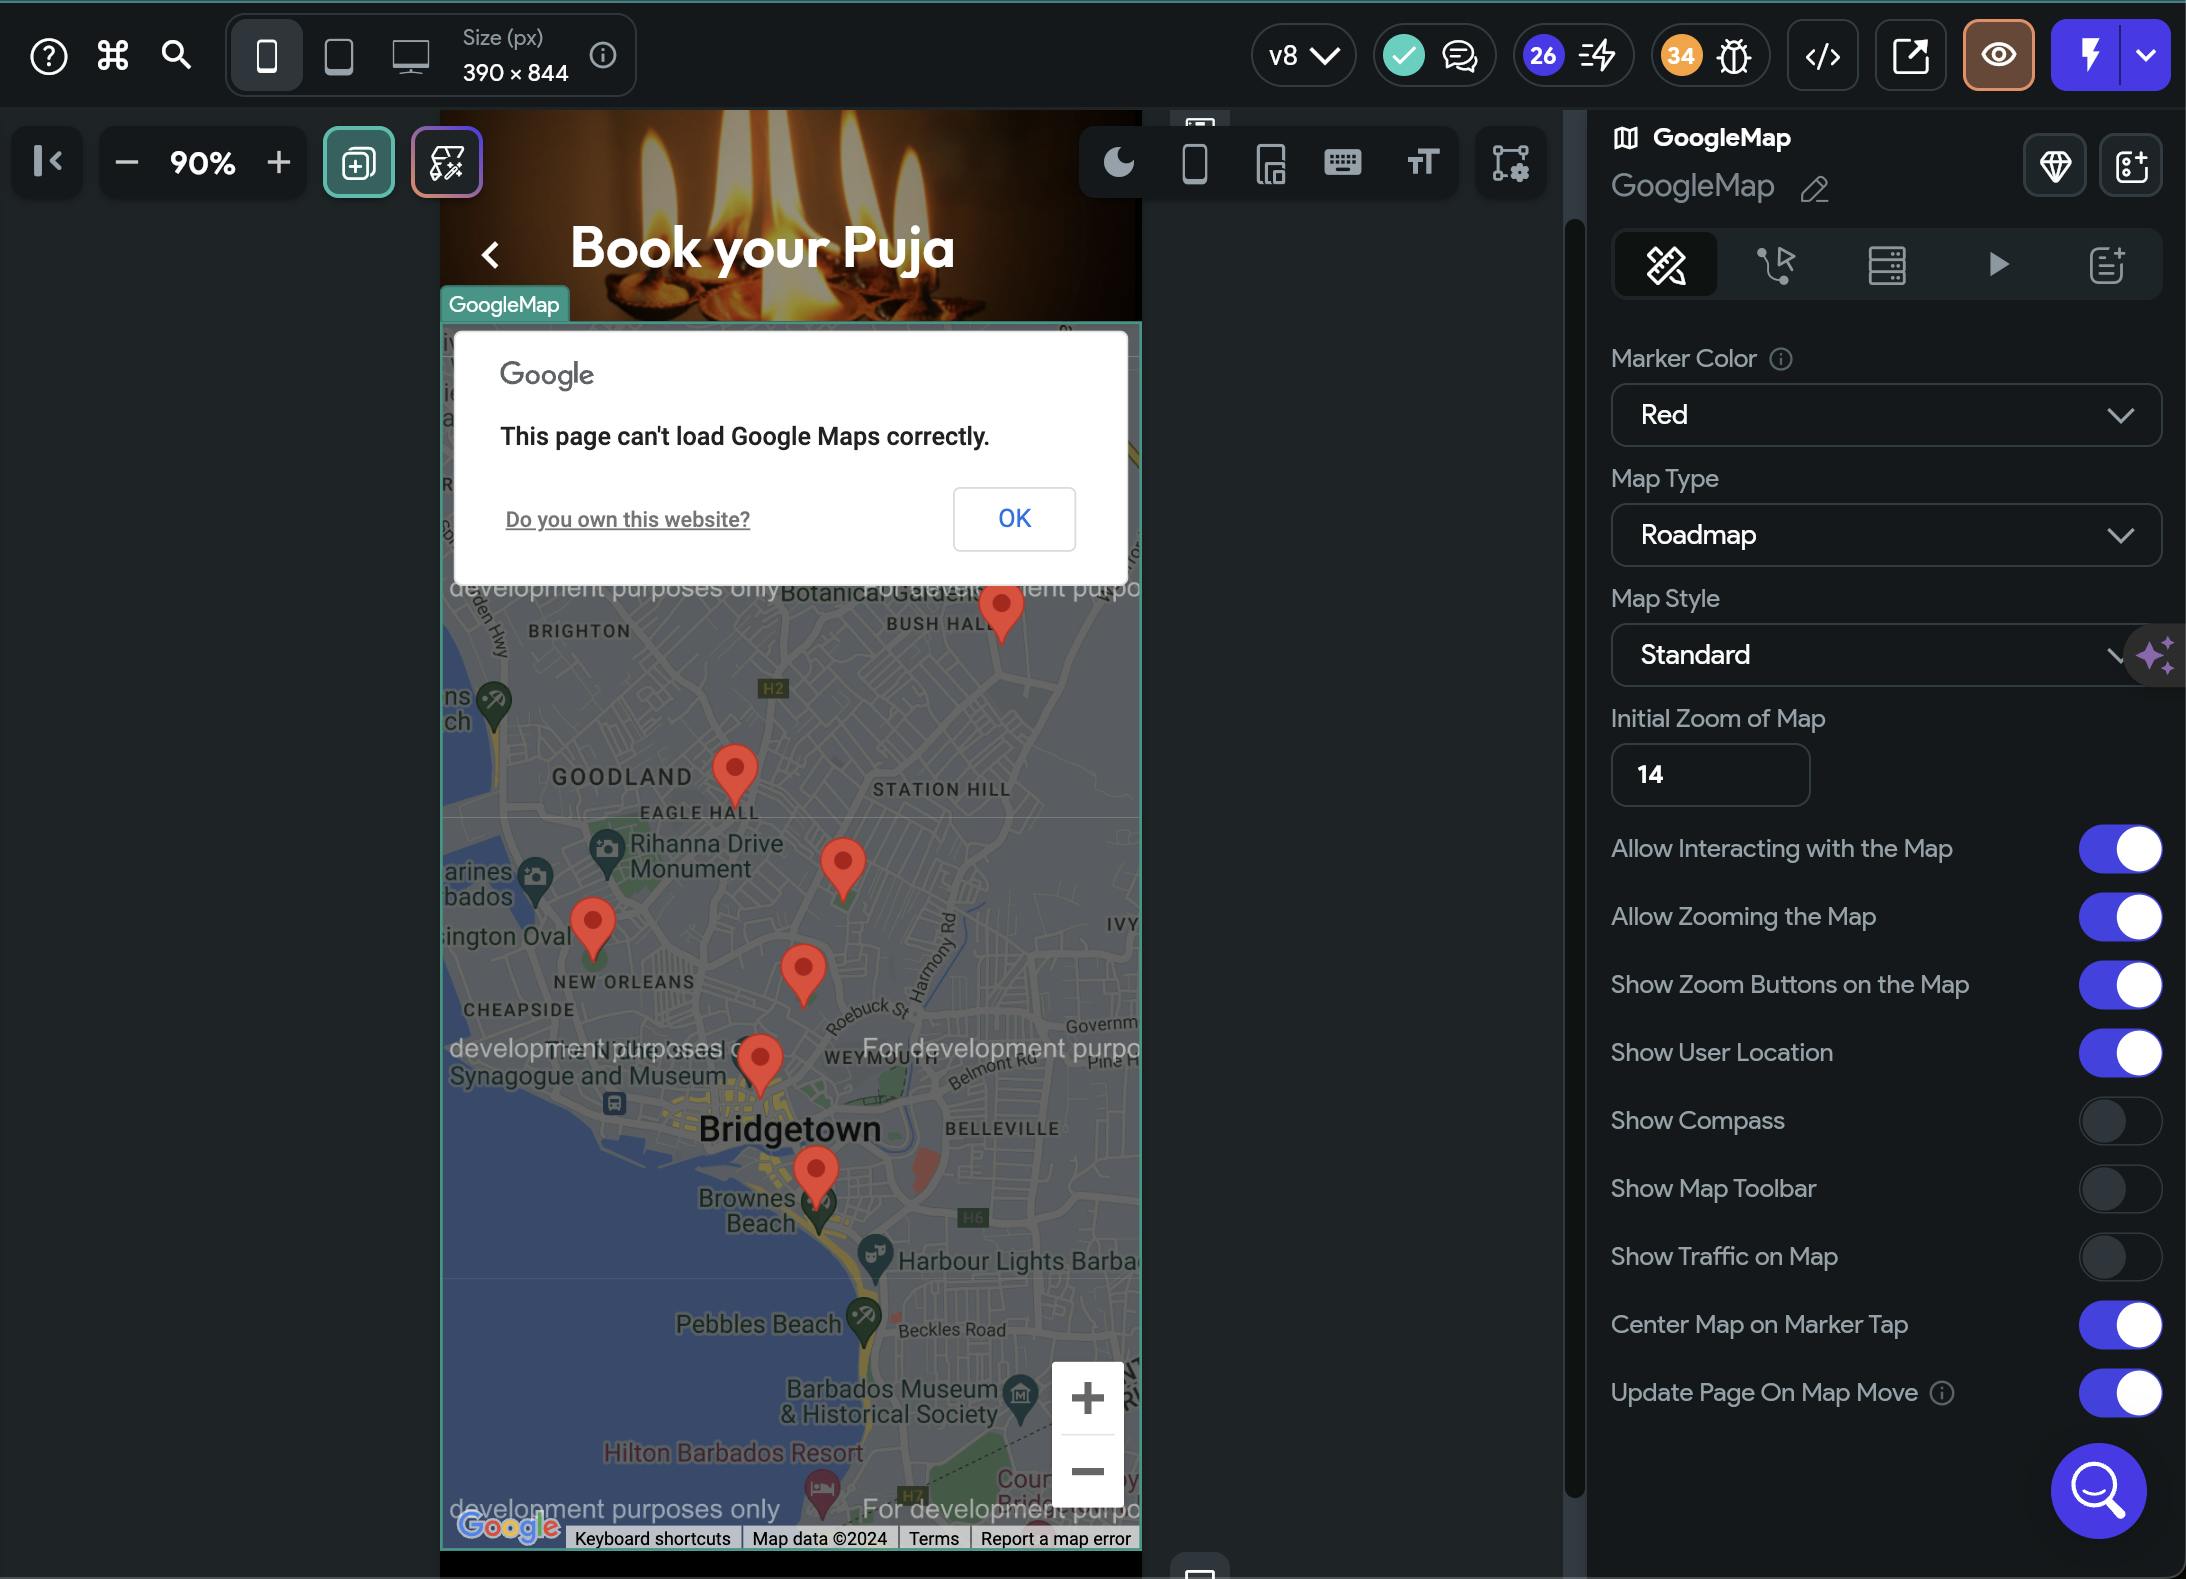
Task: Enable Show Traffic on Map toggle
Action: pyautogui.click(x=2119, y=1257)
